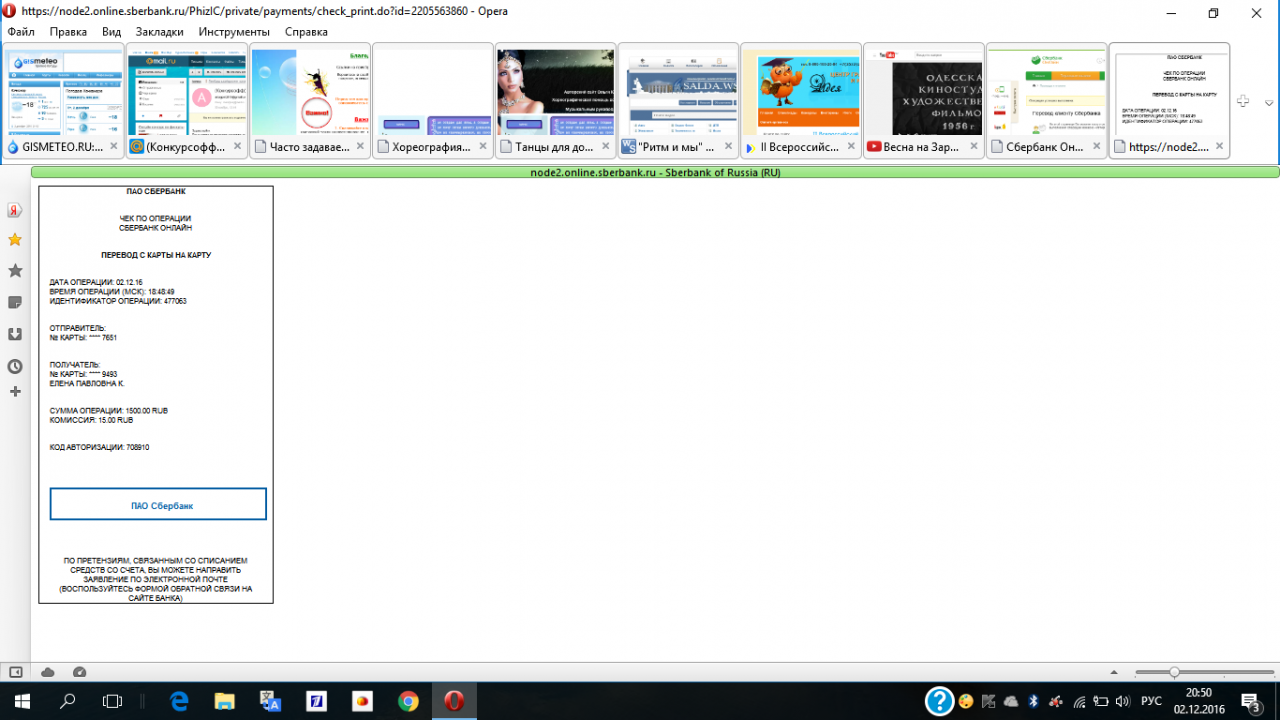
Task: Click the green Sberbank security address bar
Action: point(655,172)
